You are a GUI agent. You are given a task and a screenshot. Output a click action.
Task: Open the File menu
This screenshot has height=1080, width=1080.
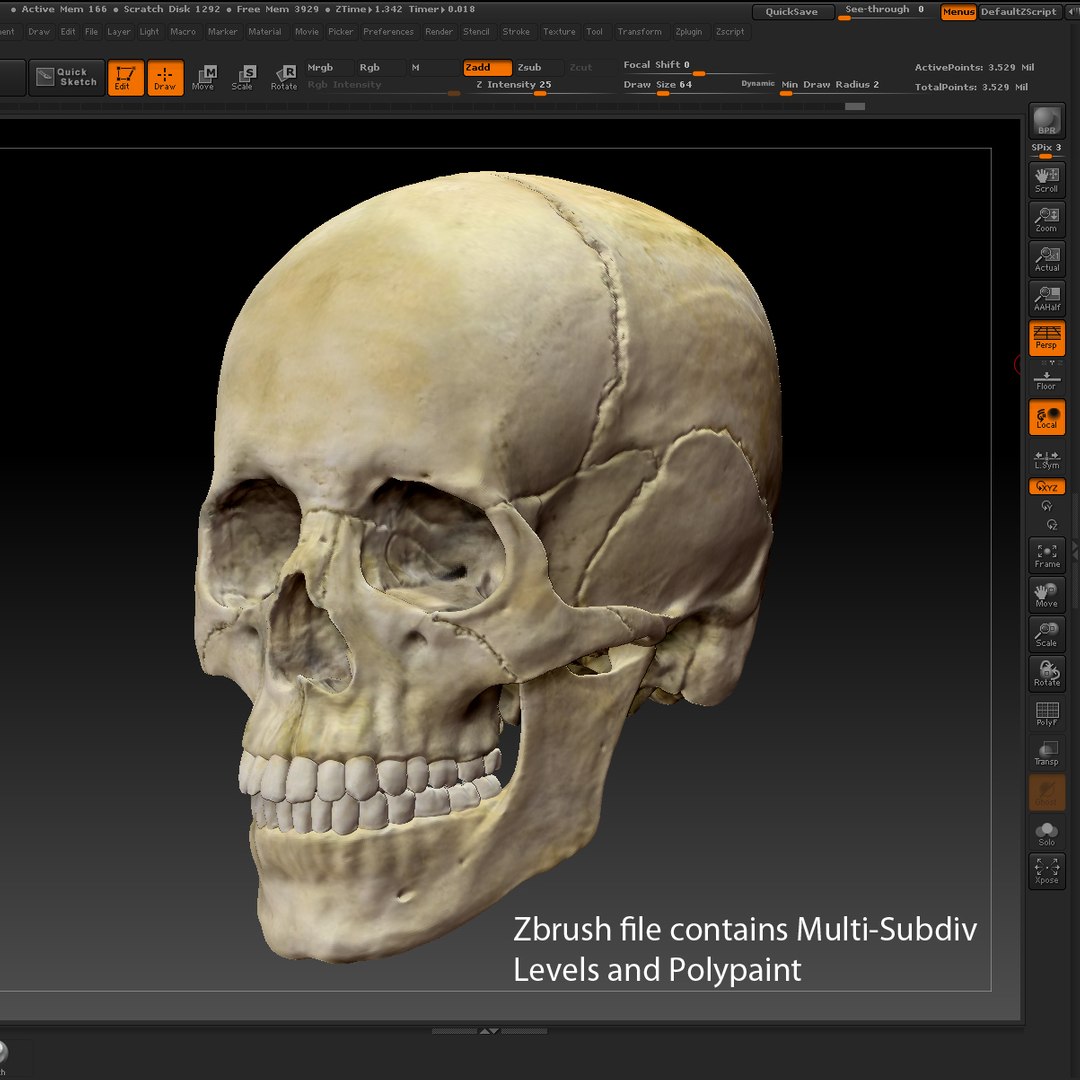(x=91, y=32)
